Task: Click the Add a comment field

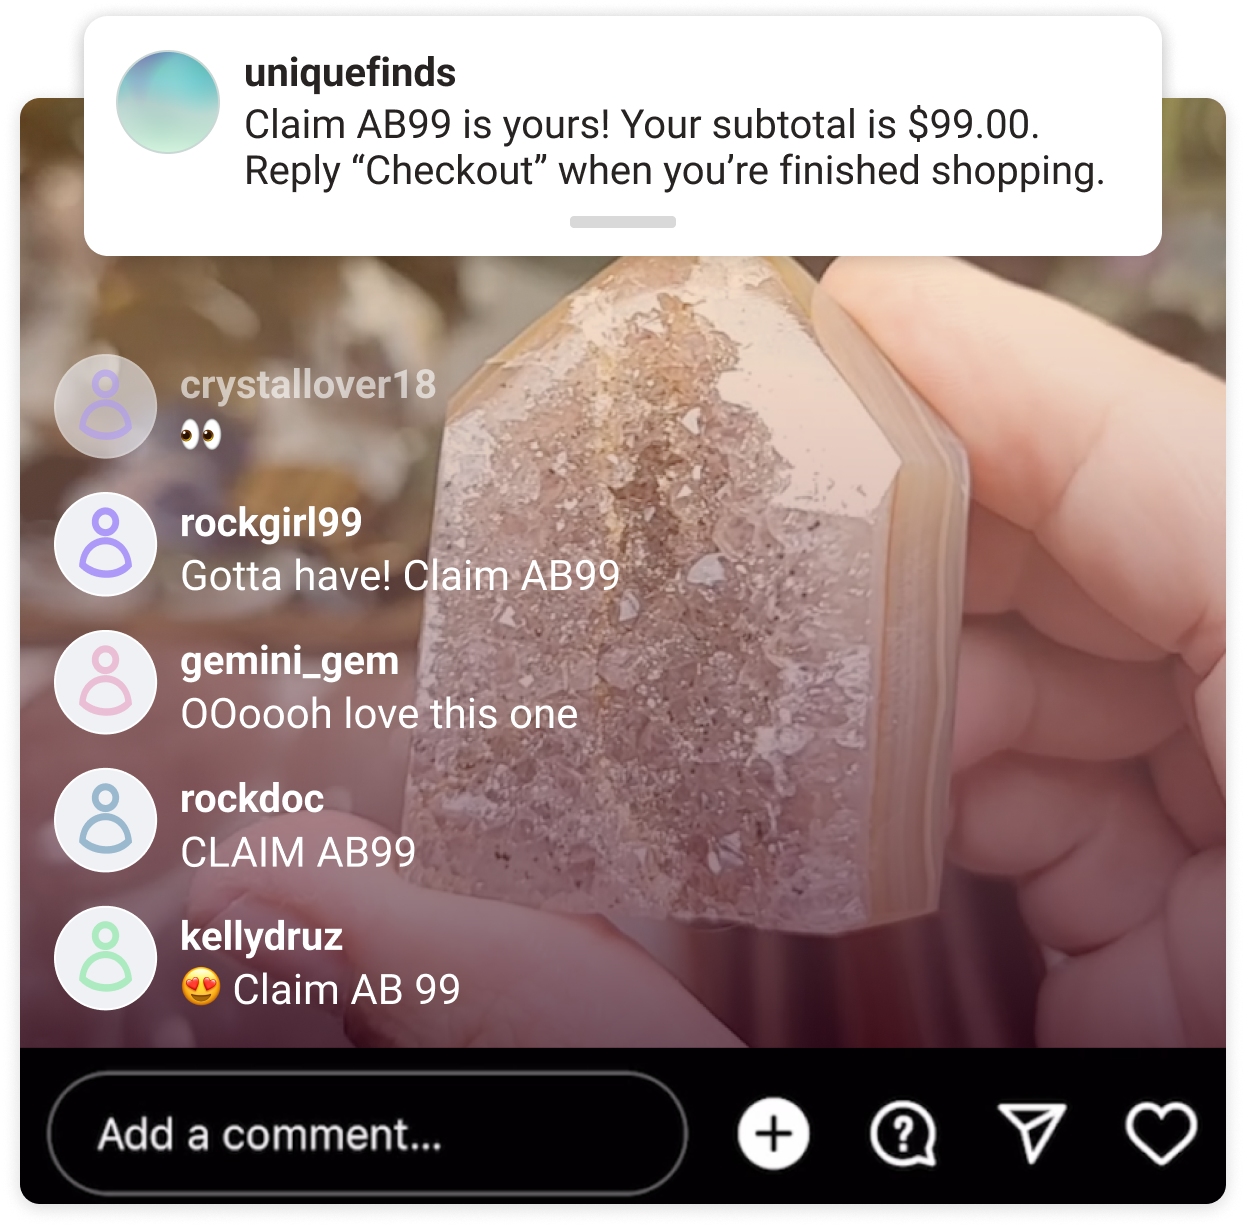Action: click(367, 1134)
